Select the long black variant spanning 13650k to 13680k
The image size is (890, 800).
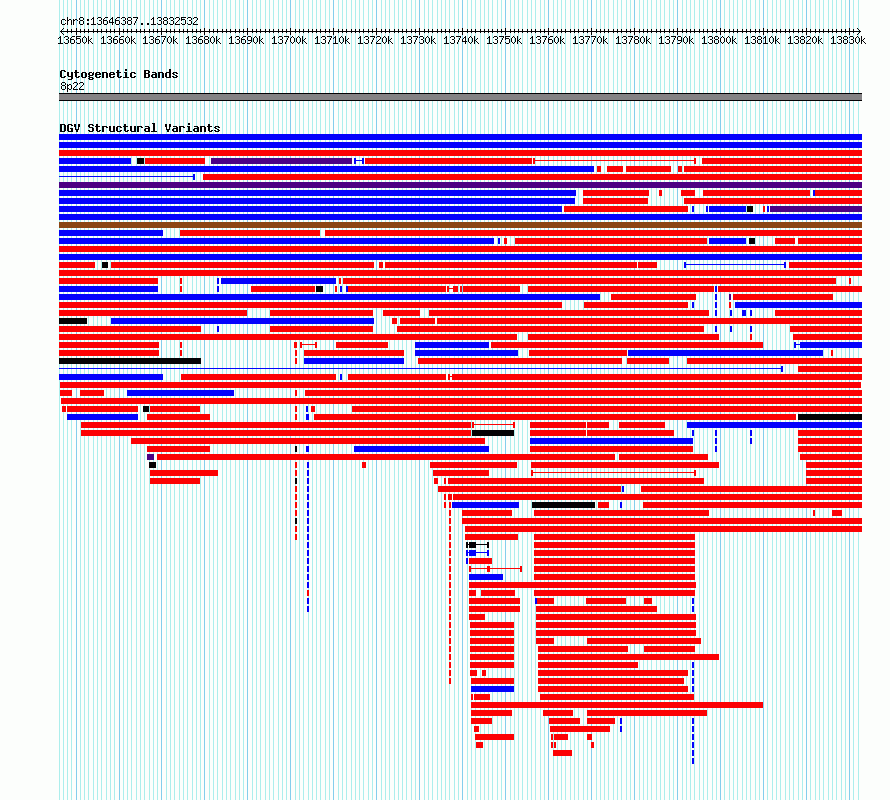pyautogui.click(x=130, y=361)
